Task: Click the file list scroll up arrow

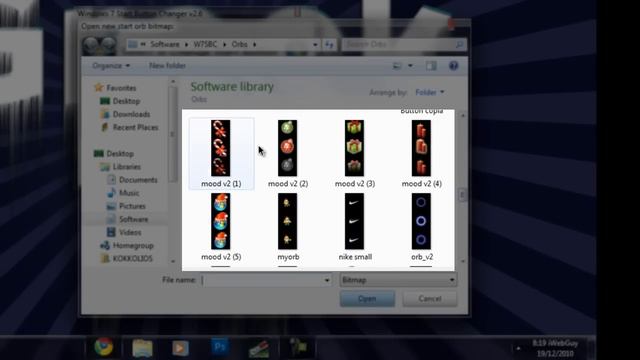Action: pyautogui.click(x=462, y=116)
